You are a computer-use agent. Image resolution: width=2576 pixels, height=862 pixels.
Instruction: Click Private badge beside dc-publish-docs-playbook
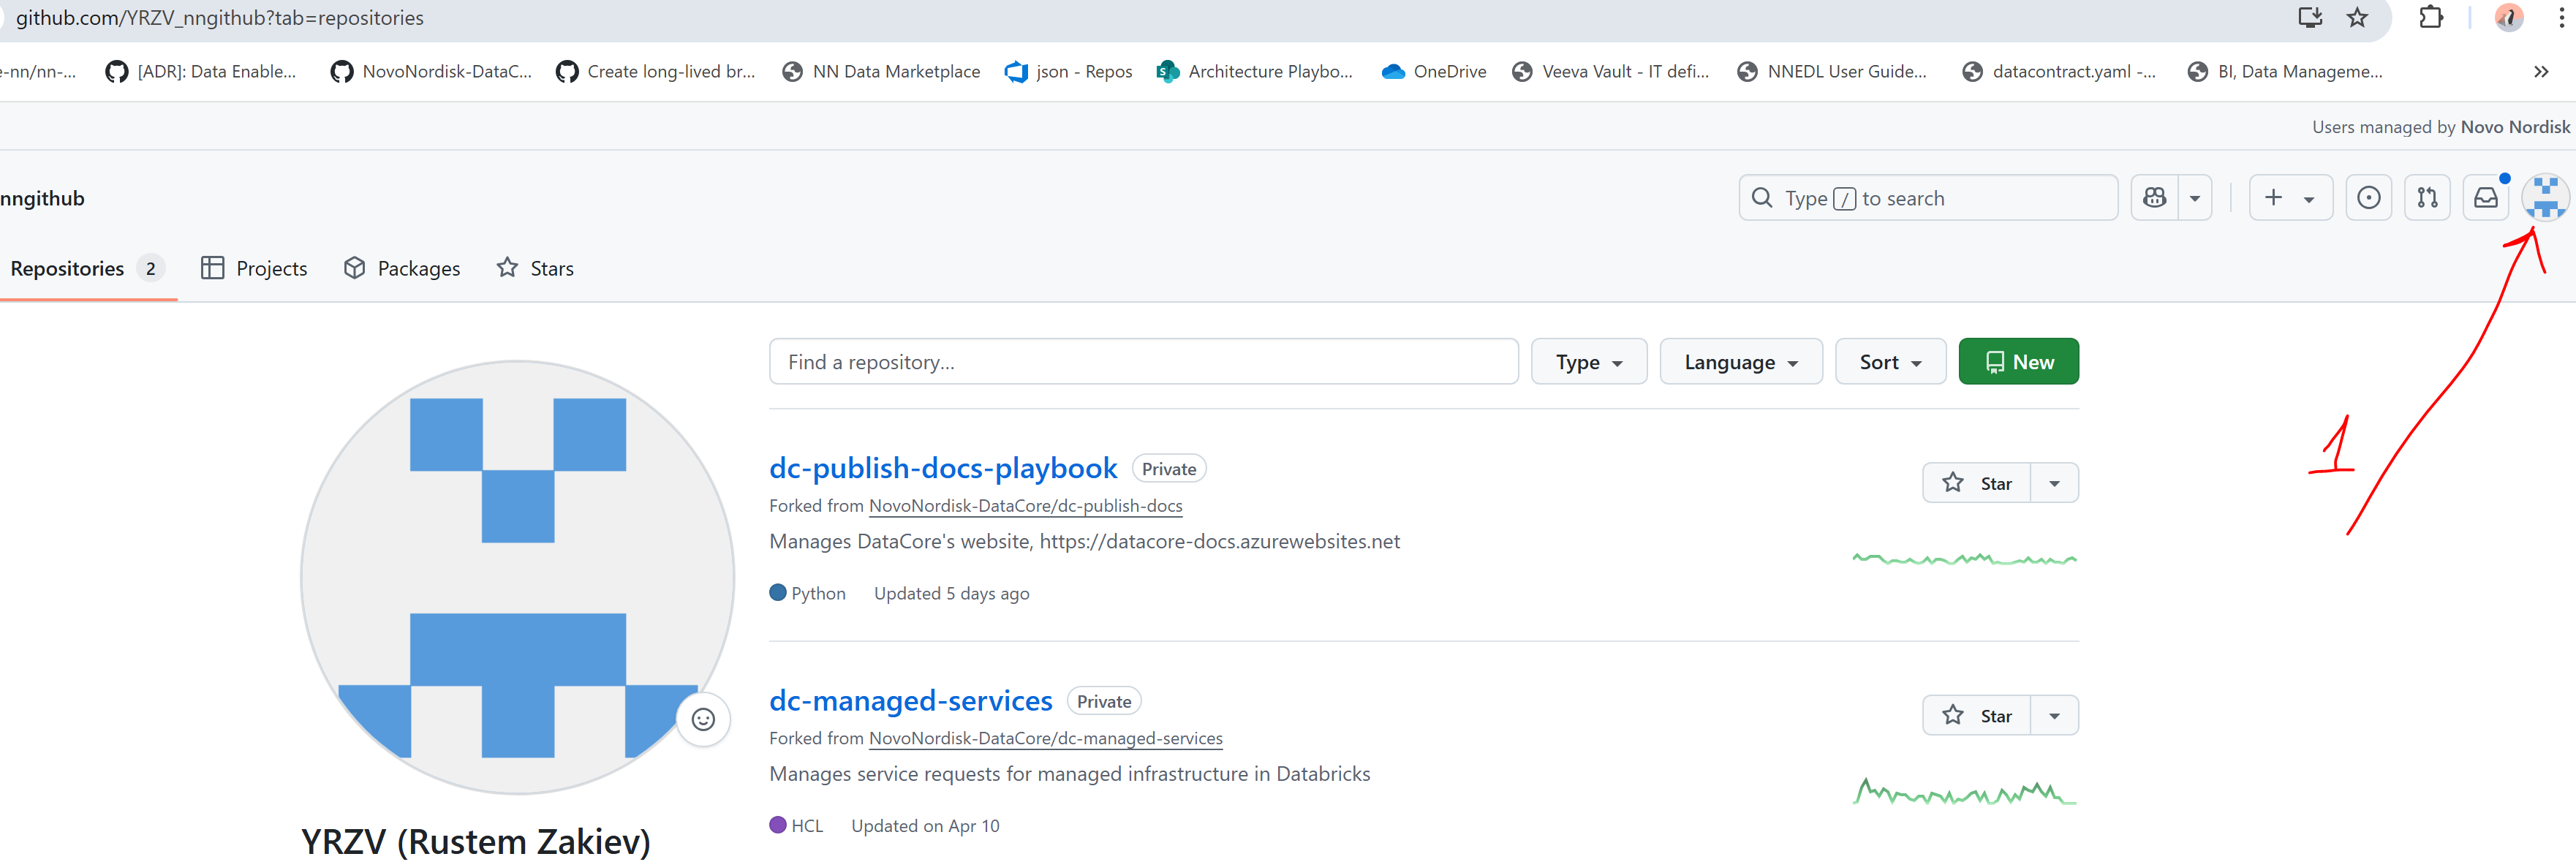click(1168, 469)
